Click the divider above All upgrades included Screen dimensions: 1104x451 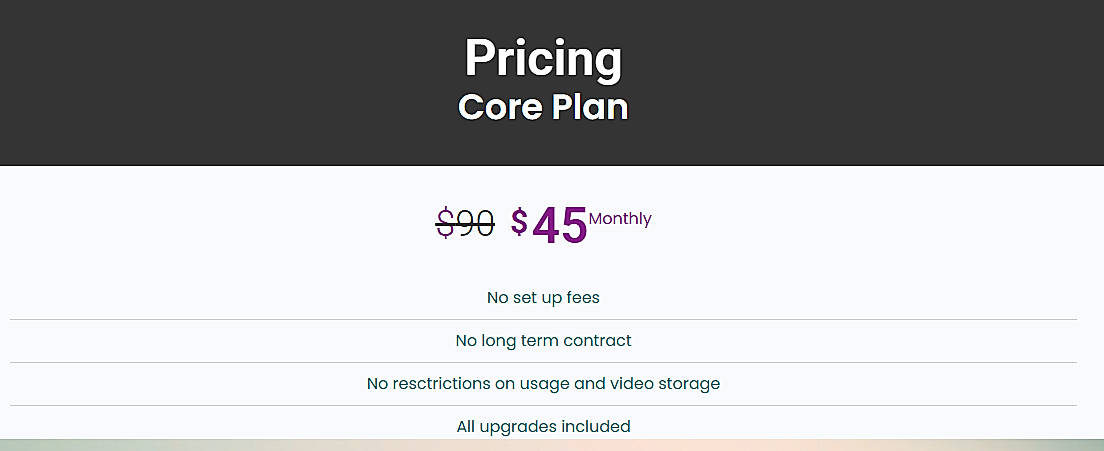[543, 405]
